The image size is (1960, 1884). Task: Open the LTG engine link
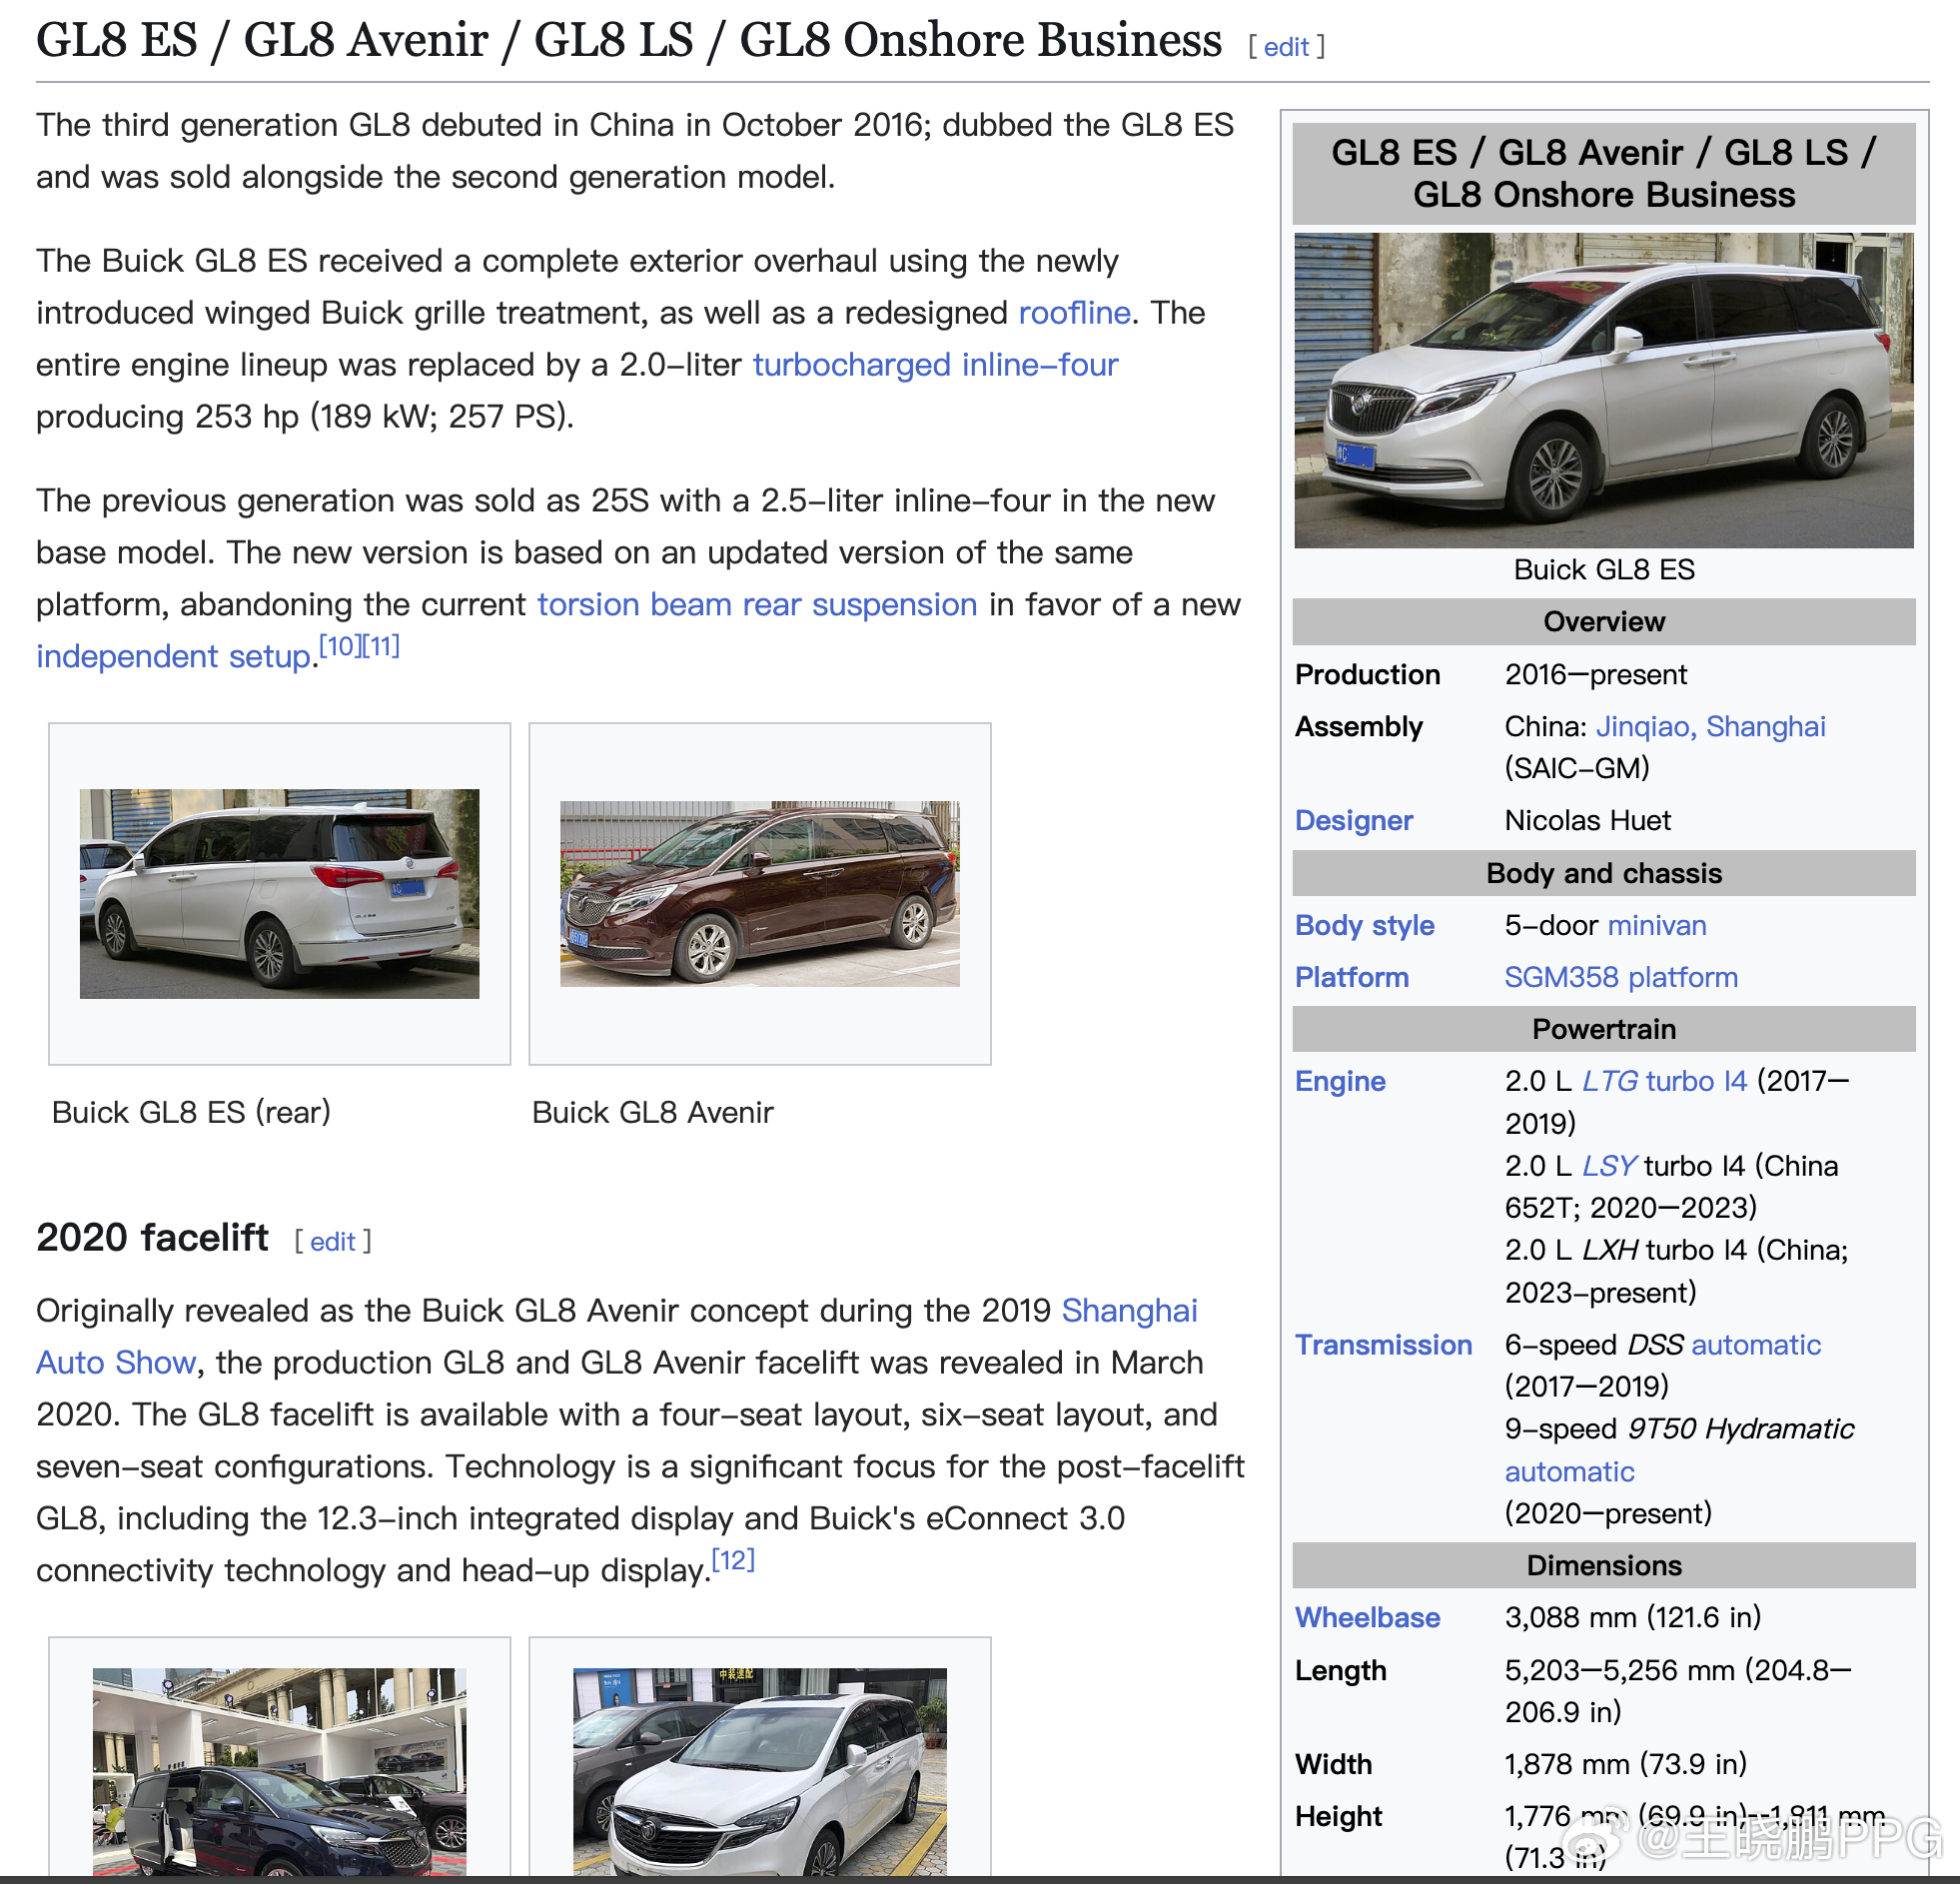pyautogui.click(x=1609, y=1082)
